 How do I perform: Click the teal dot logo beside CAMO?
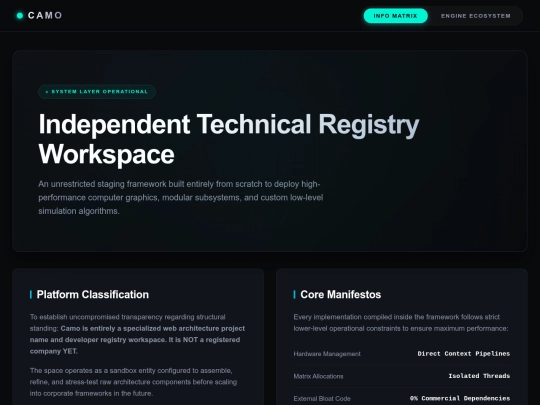coord(20,15)
